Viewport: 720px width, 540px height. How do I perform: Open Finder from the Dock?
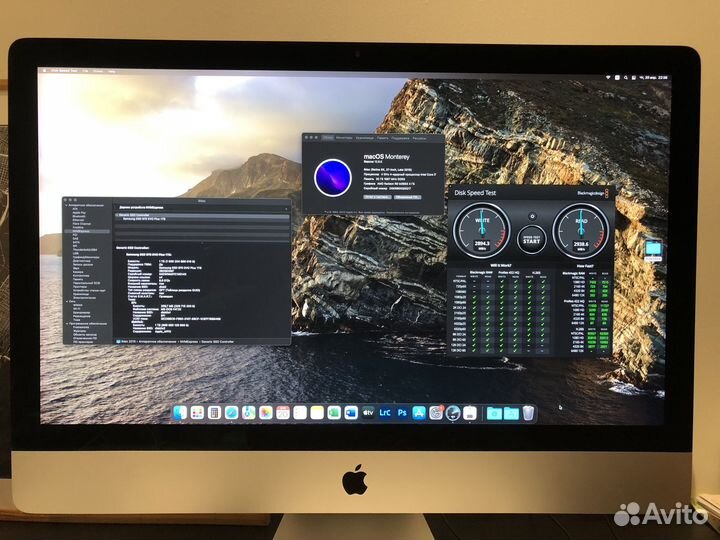click(x=180, y=413)
